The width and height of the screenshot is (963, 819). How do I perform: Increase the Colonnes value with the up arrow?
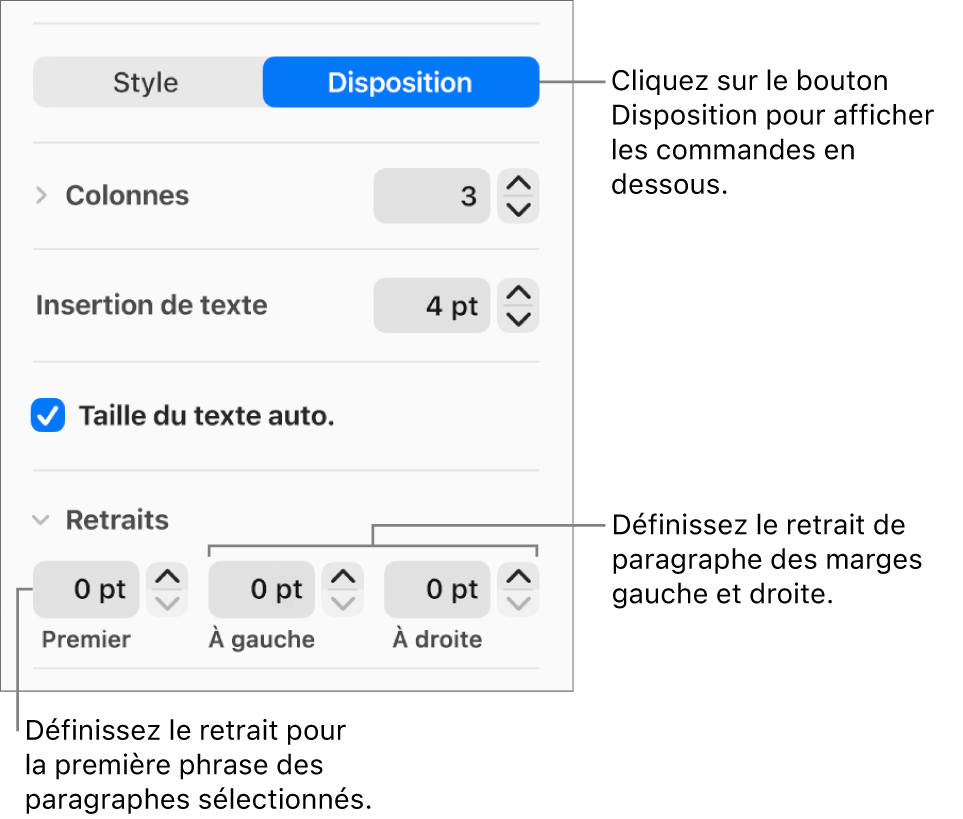[x=517, y=185]
